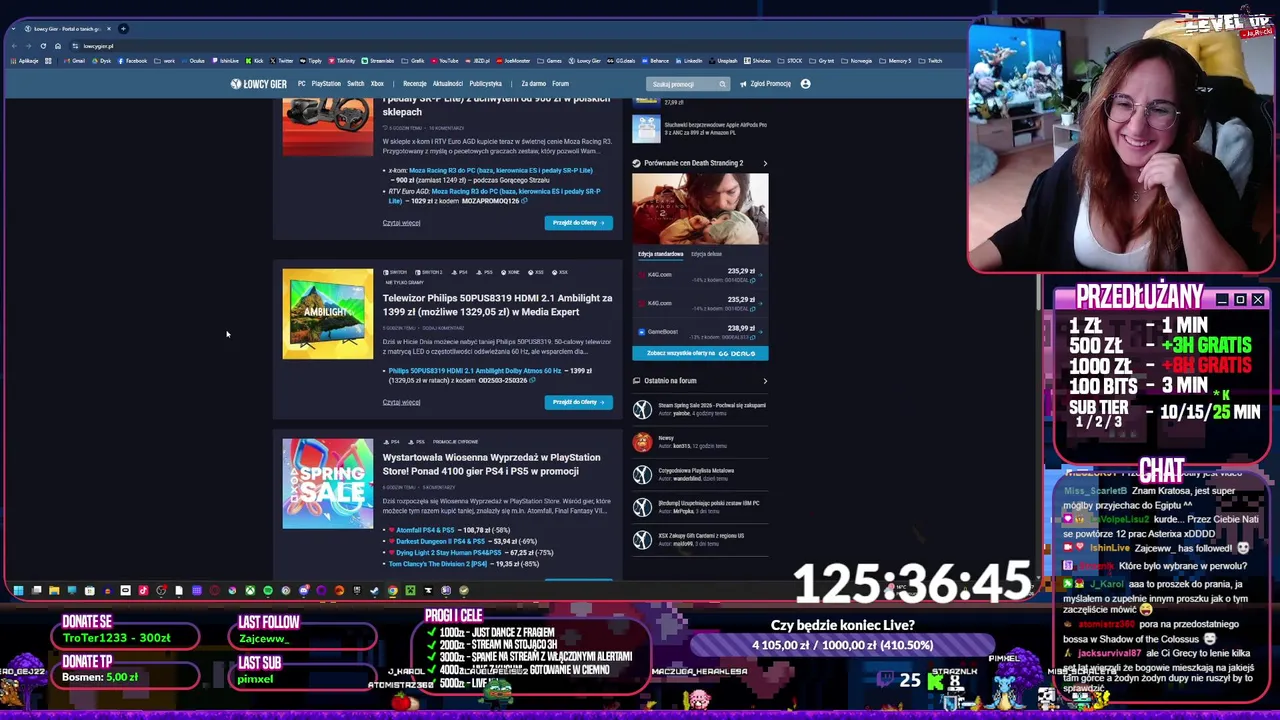Open the TikFinity bookmark
The width and height of the screenshot is (1280, 720).
click(x=342, y=61)
